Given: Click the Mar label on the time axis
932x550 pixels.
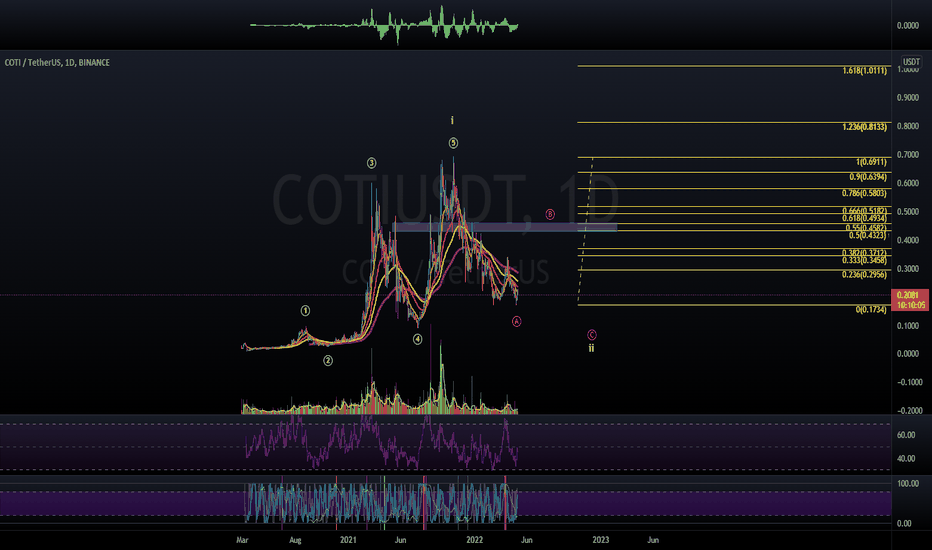Looking at the screenshot, I should click(x=242, y=540).
